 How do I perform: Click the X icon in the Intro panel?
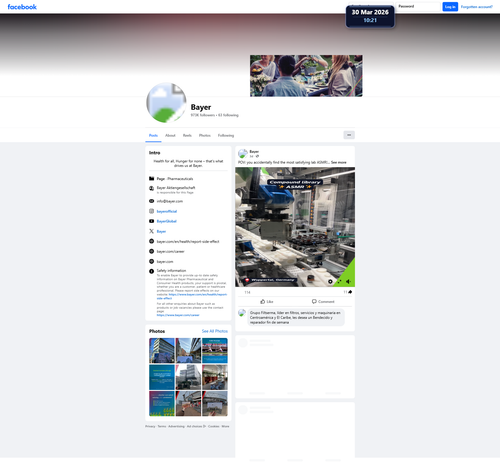(151, 231)
